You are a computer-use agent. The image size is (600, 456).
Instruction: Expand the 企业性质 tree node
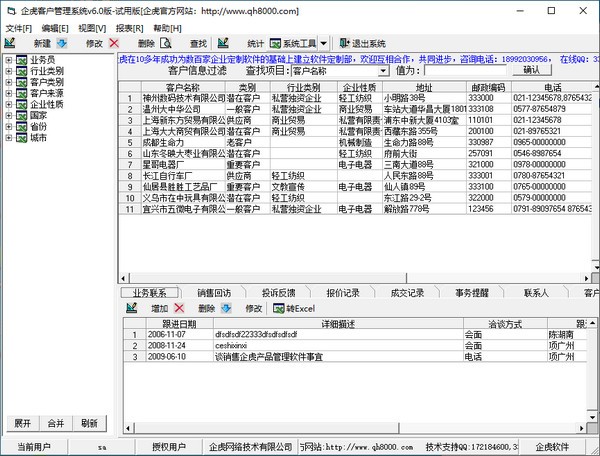[9, 104]
